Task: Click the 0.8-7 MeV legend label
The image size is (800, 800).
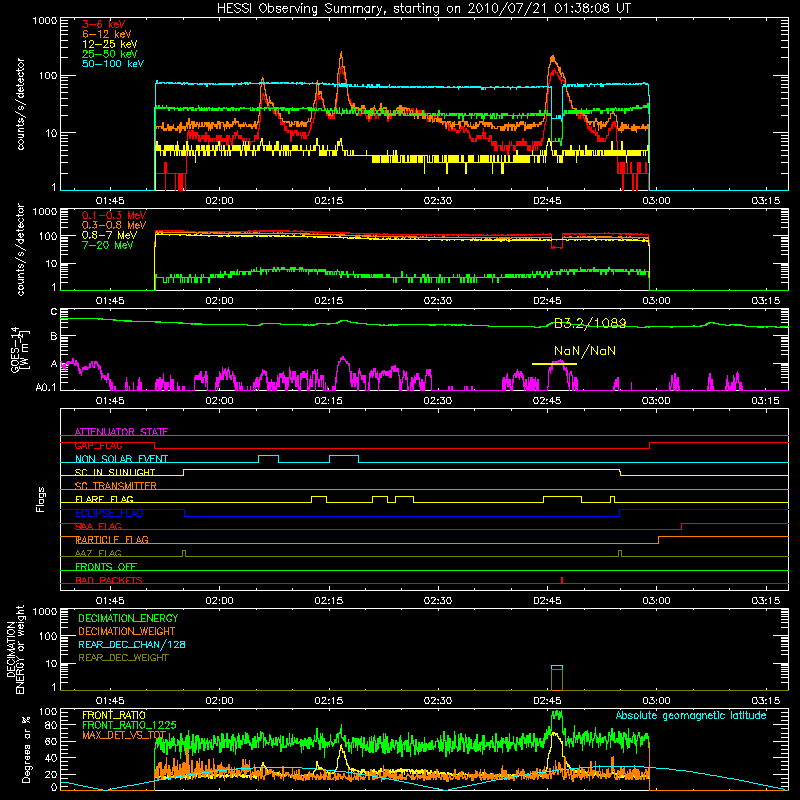Action: tap(109, 235)
